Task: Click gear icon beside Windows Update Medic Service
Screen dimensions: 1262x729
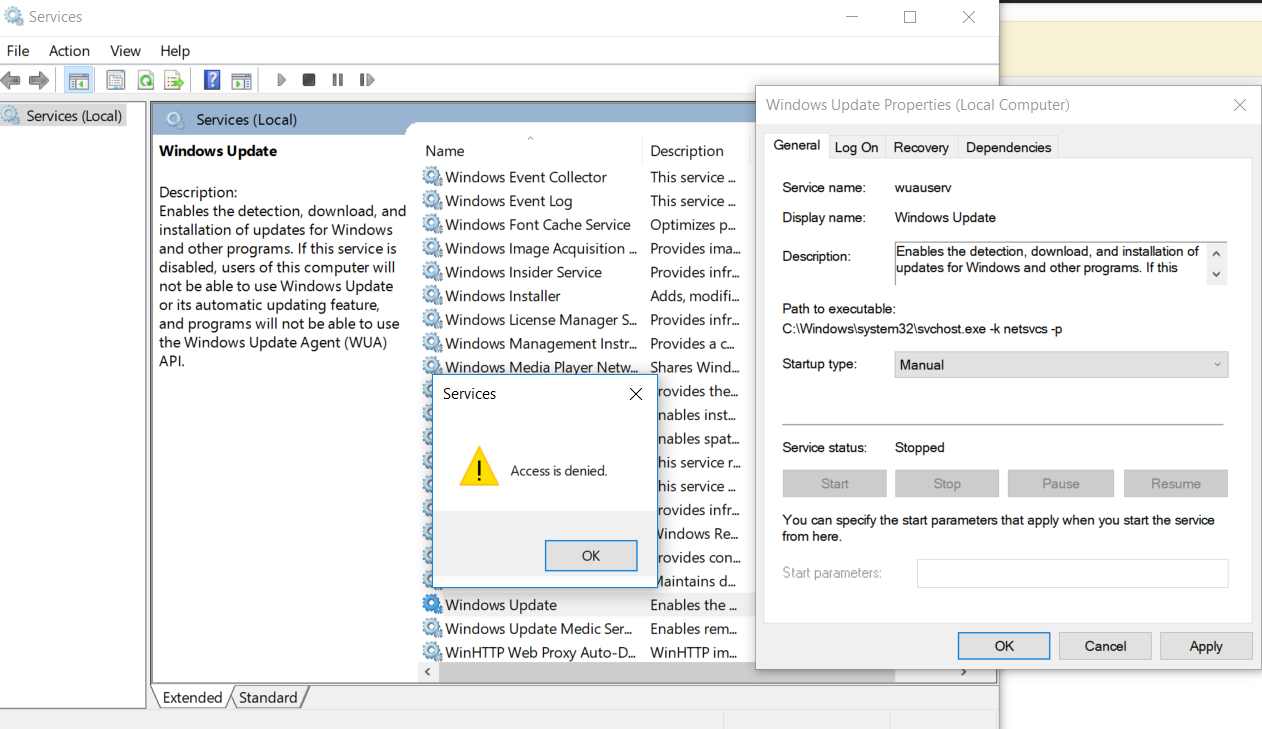Action: [432, 629]
